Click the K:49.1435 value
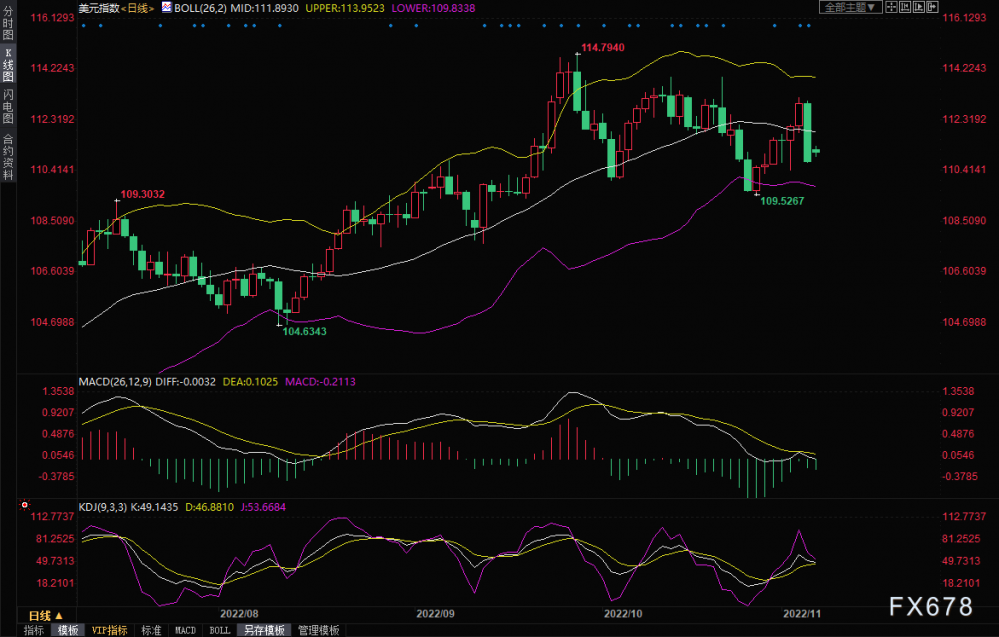999x637 pixels. tap(154, 507)
